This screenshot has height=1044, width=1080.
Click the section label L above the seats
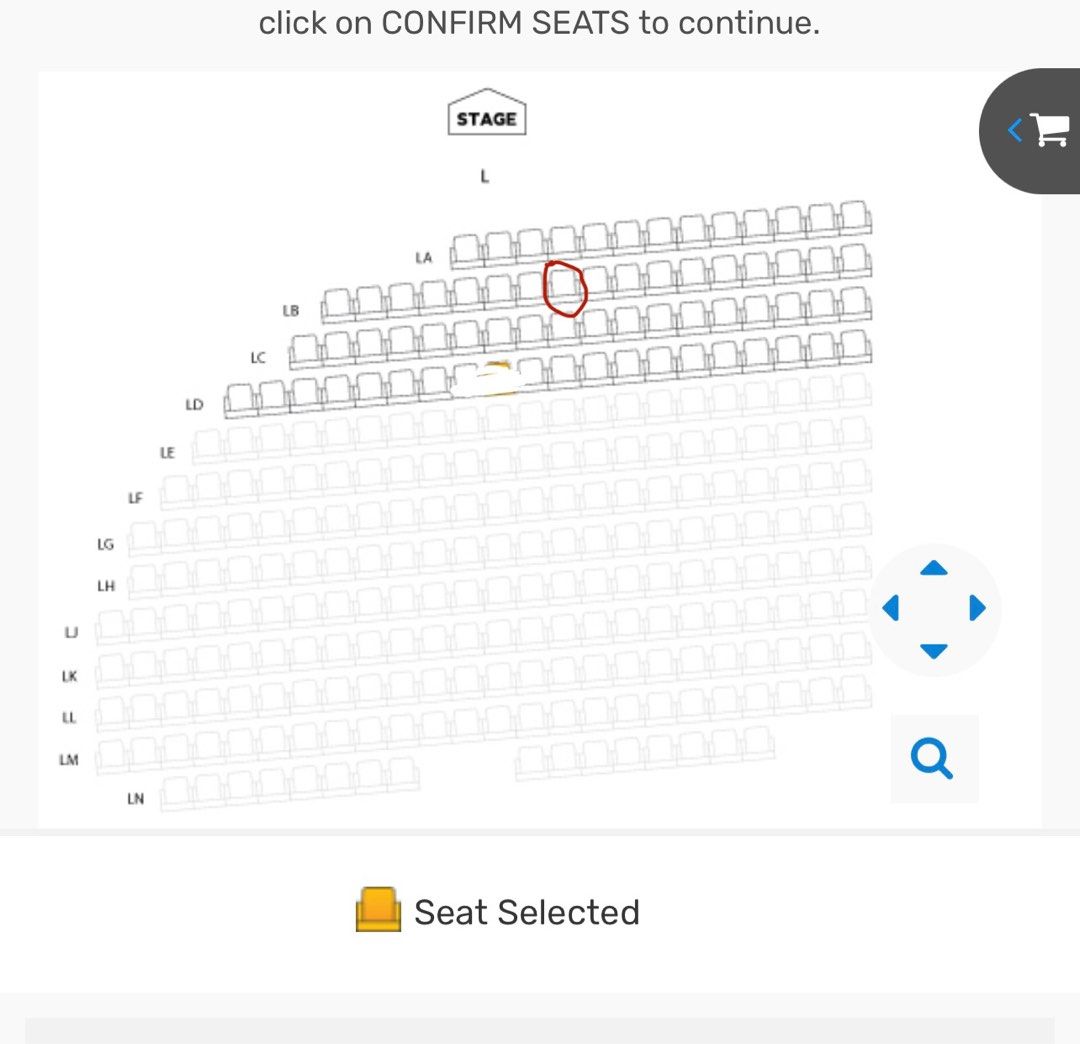(484, 177)
